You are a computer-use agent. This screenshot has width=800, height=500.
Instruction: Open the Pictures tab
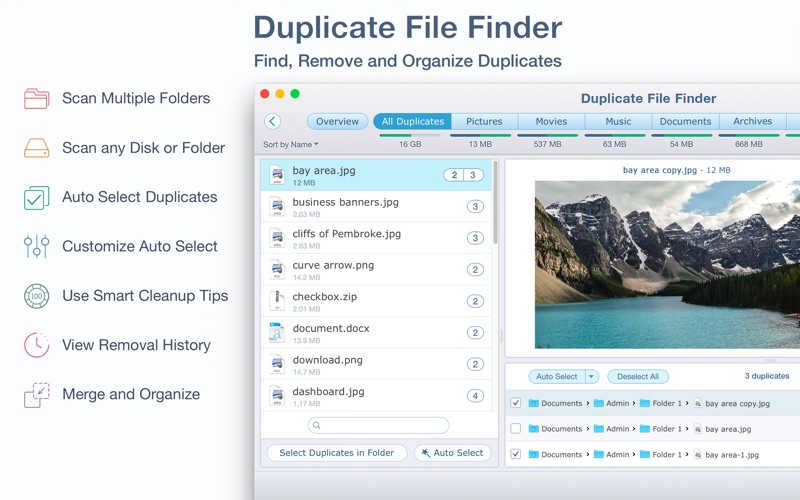tap(484, 121)
